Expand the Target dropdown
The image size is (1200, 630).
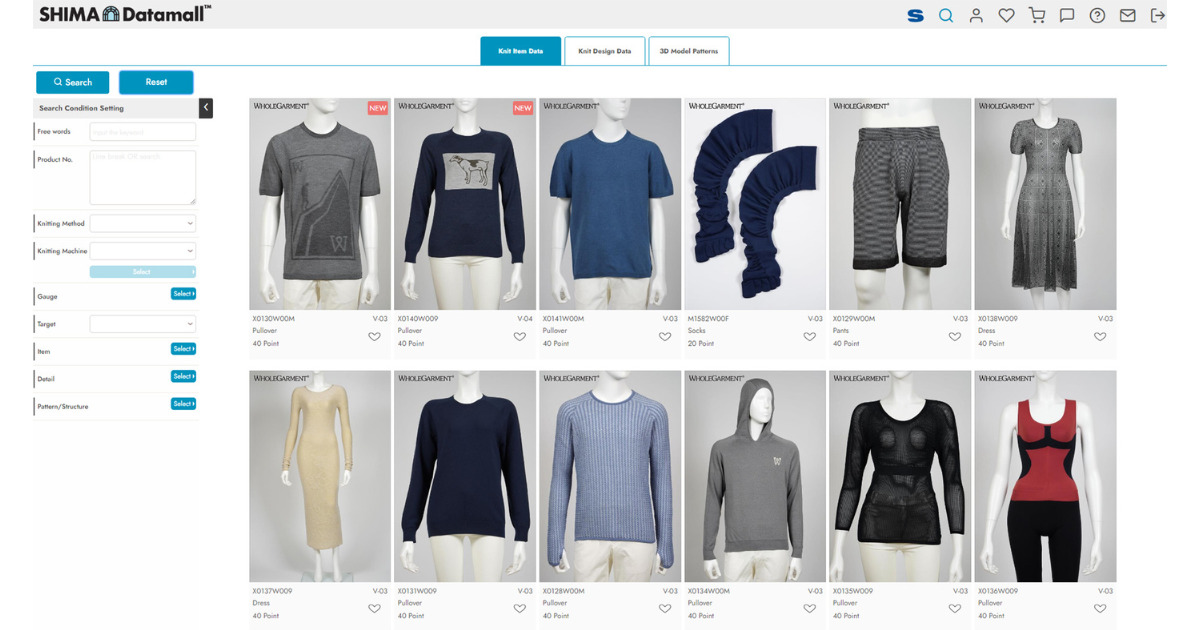pos(143,324)
